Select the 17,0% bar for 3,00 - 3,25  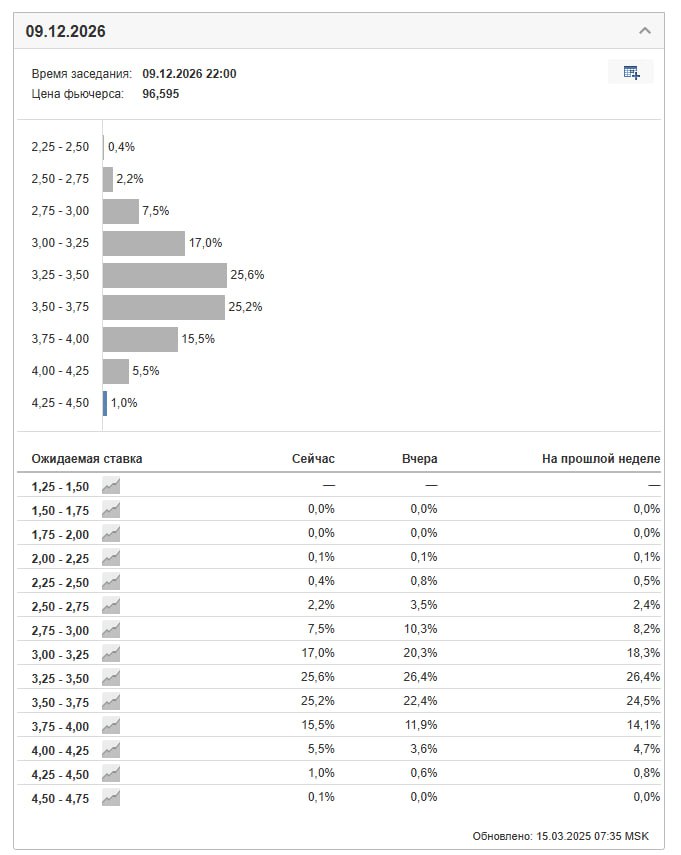coord(144,243)
